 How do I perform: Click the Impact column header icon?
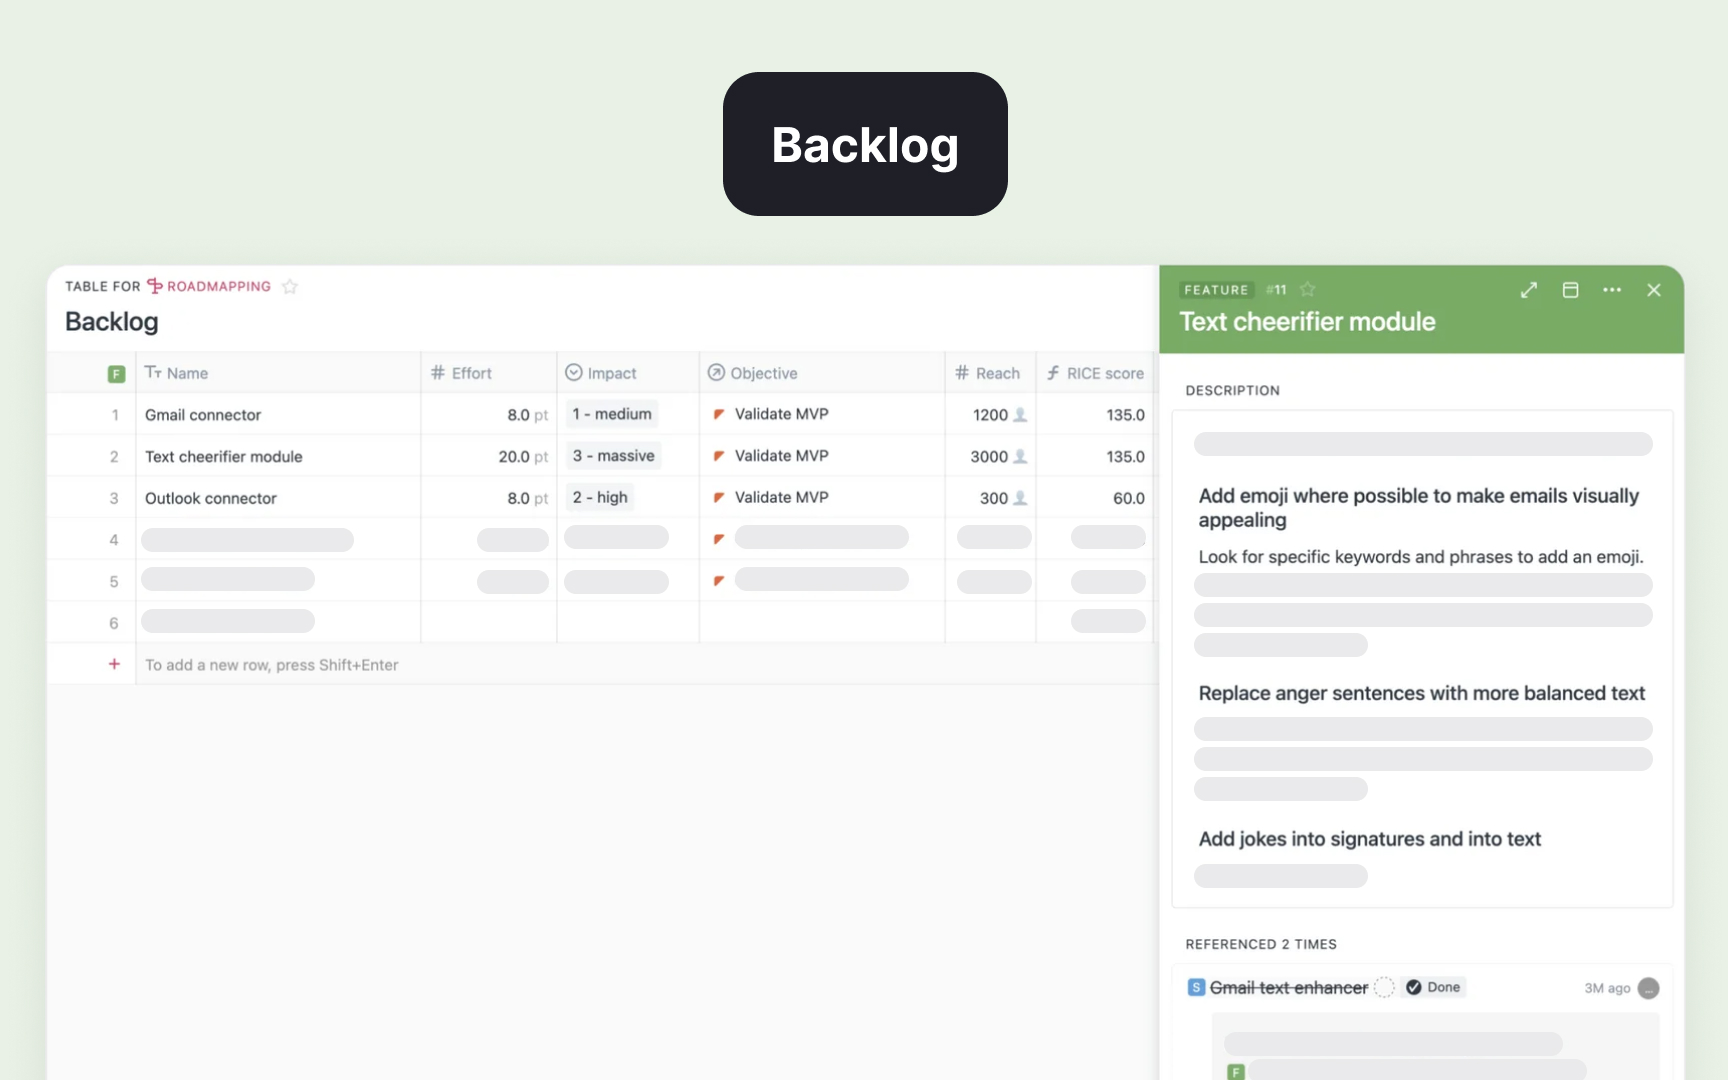click(x=573, y=372)
